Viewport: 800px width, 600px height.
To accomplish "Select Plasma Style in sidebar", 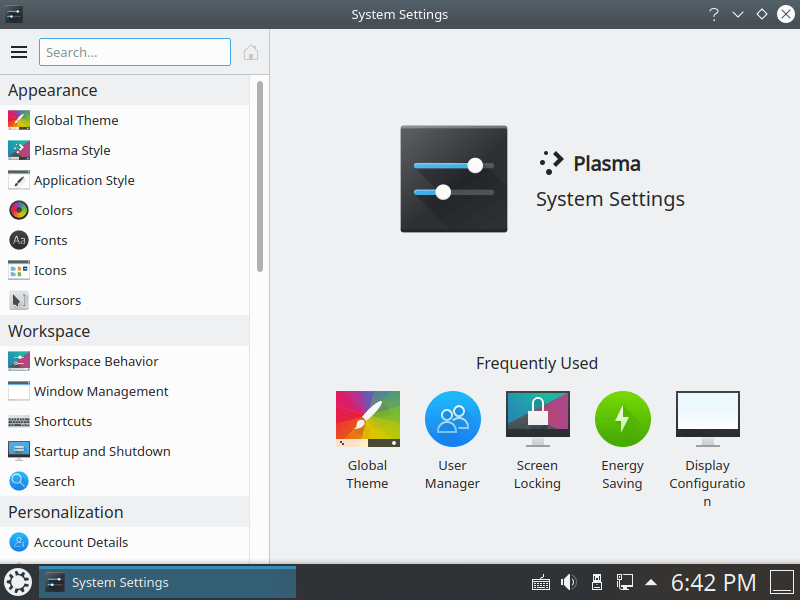I will [72, 150].
